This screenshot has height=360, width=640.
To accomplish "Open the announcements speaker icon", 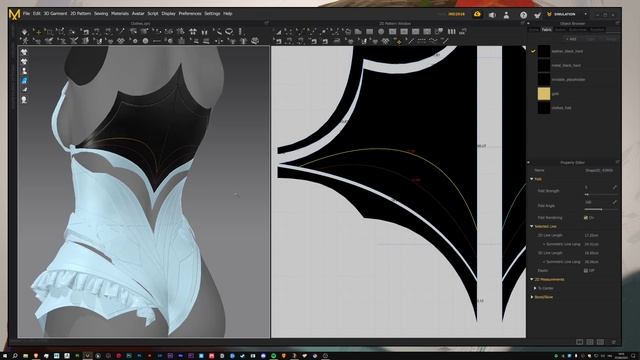I will (492, 15).
